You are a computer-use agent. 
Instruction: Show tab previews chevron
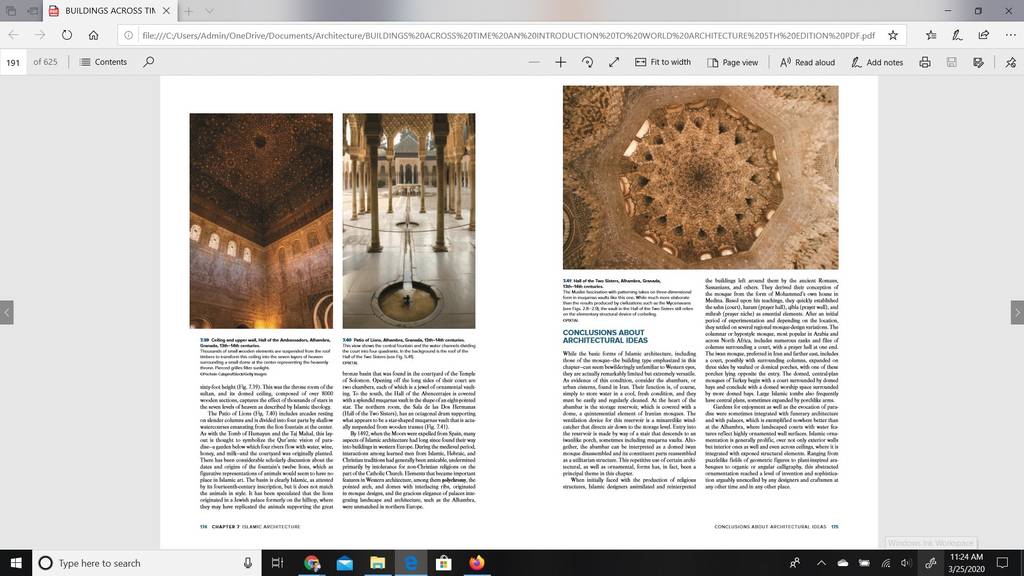(209, 10)
